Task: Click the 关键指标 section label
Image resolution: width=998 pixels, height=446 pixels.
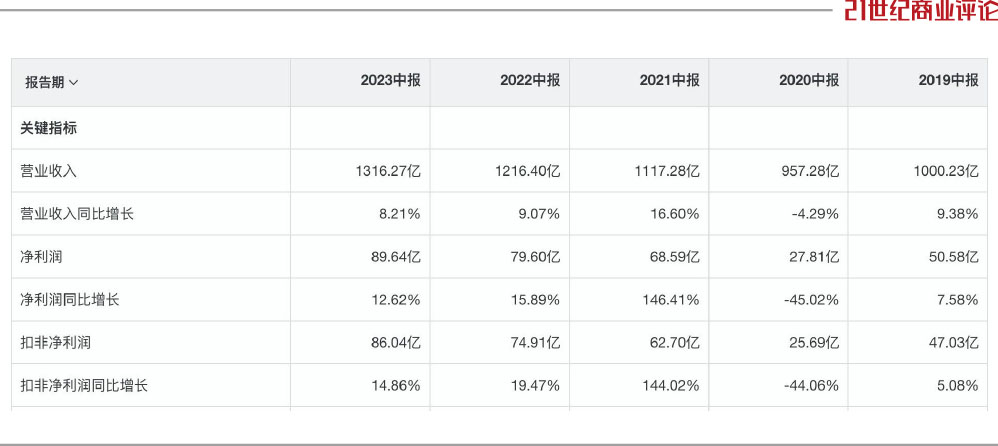Action: pyautogui.click(x=48, y=128)
